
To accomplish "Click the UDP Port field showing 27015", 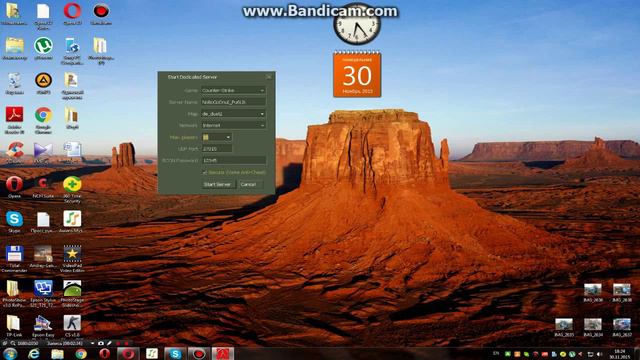I will click(217, 149).
